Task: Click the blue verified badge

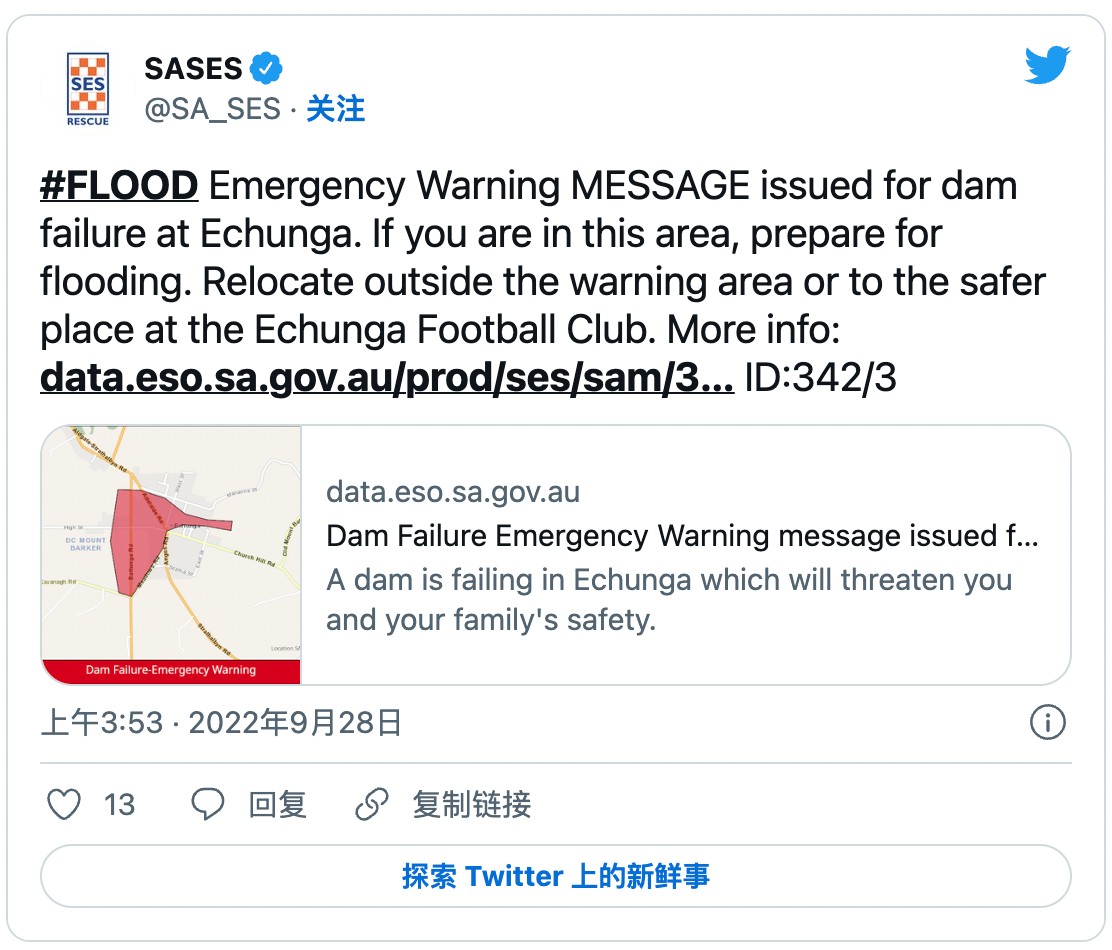Action: 267,69
